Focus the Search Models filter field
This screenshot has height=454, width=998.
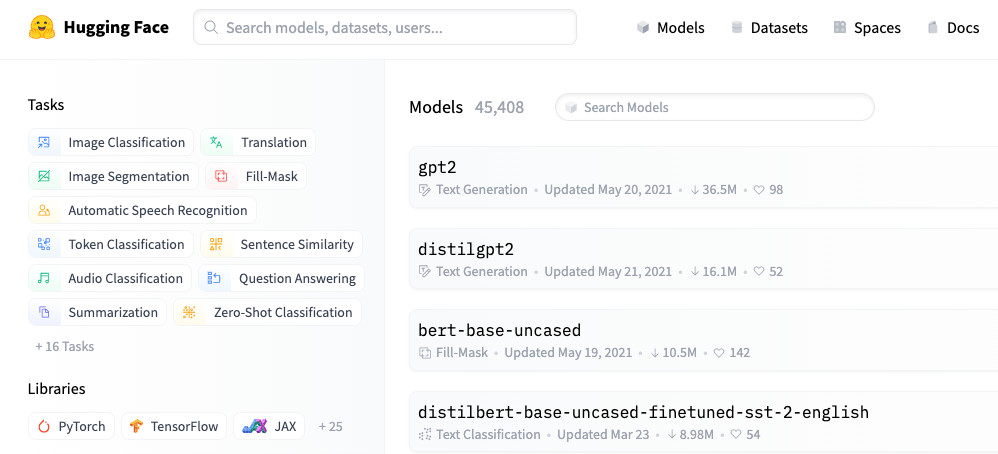click(715, 107)
